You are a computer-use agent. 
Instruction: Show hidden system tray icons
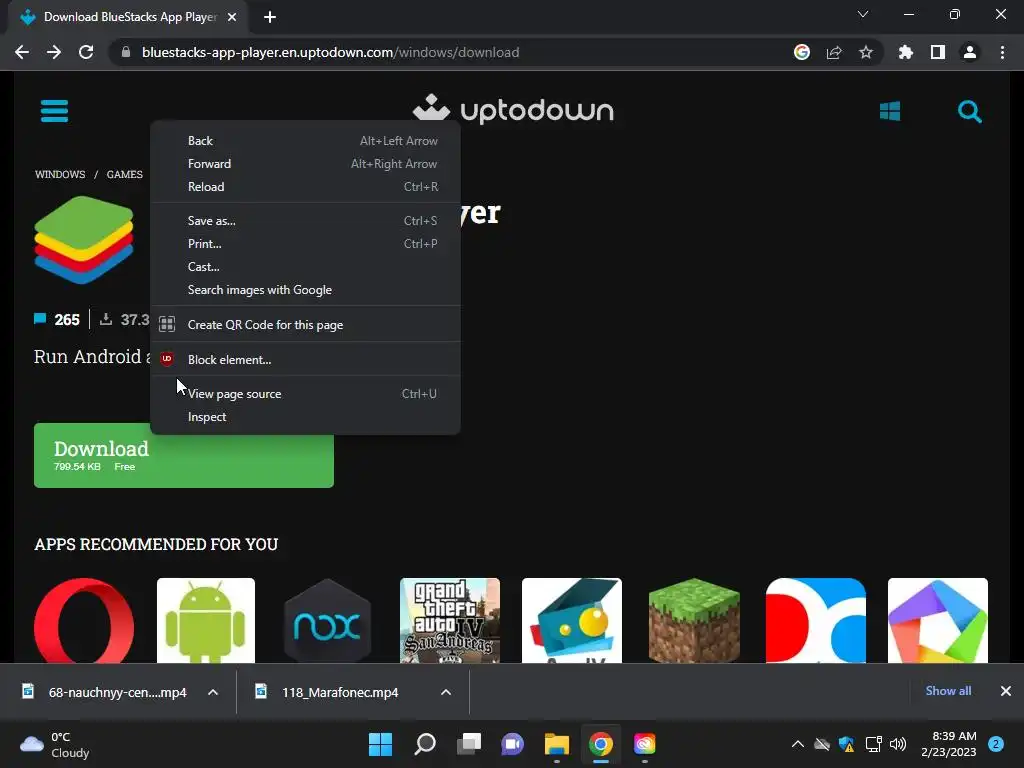click(797, 744)
